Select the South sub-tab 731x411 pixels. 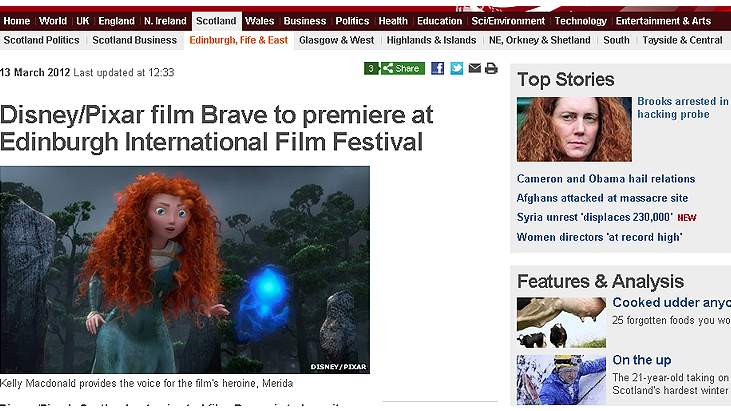click(616, 41)
